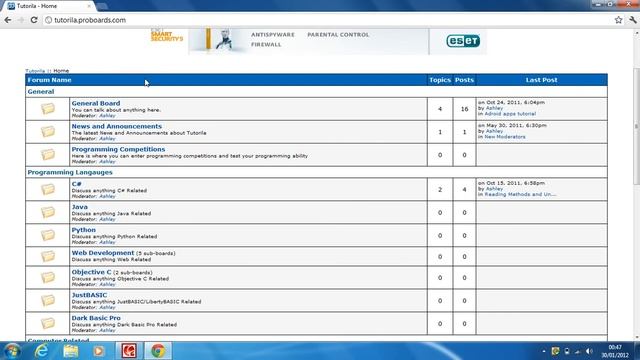Click the ESET Smart Security banner ad
640x360 pixels.
318,41
